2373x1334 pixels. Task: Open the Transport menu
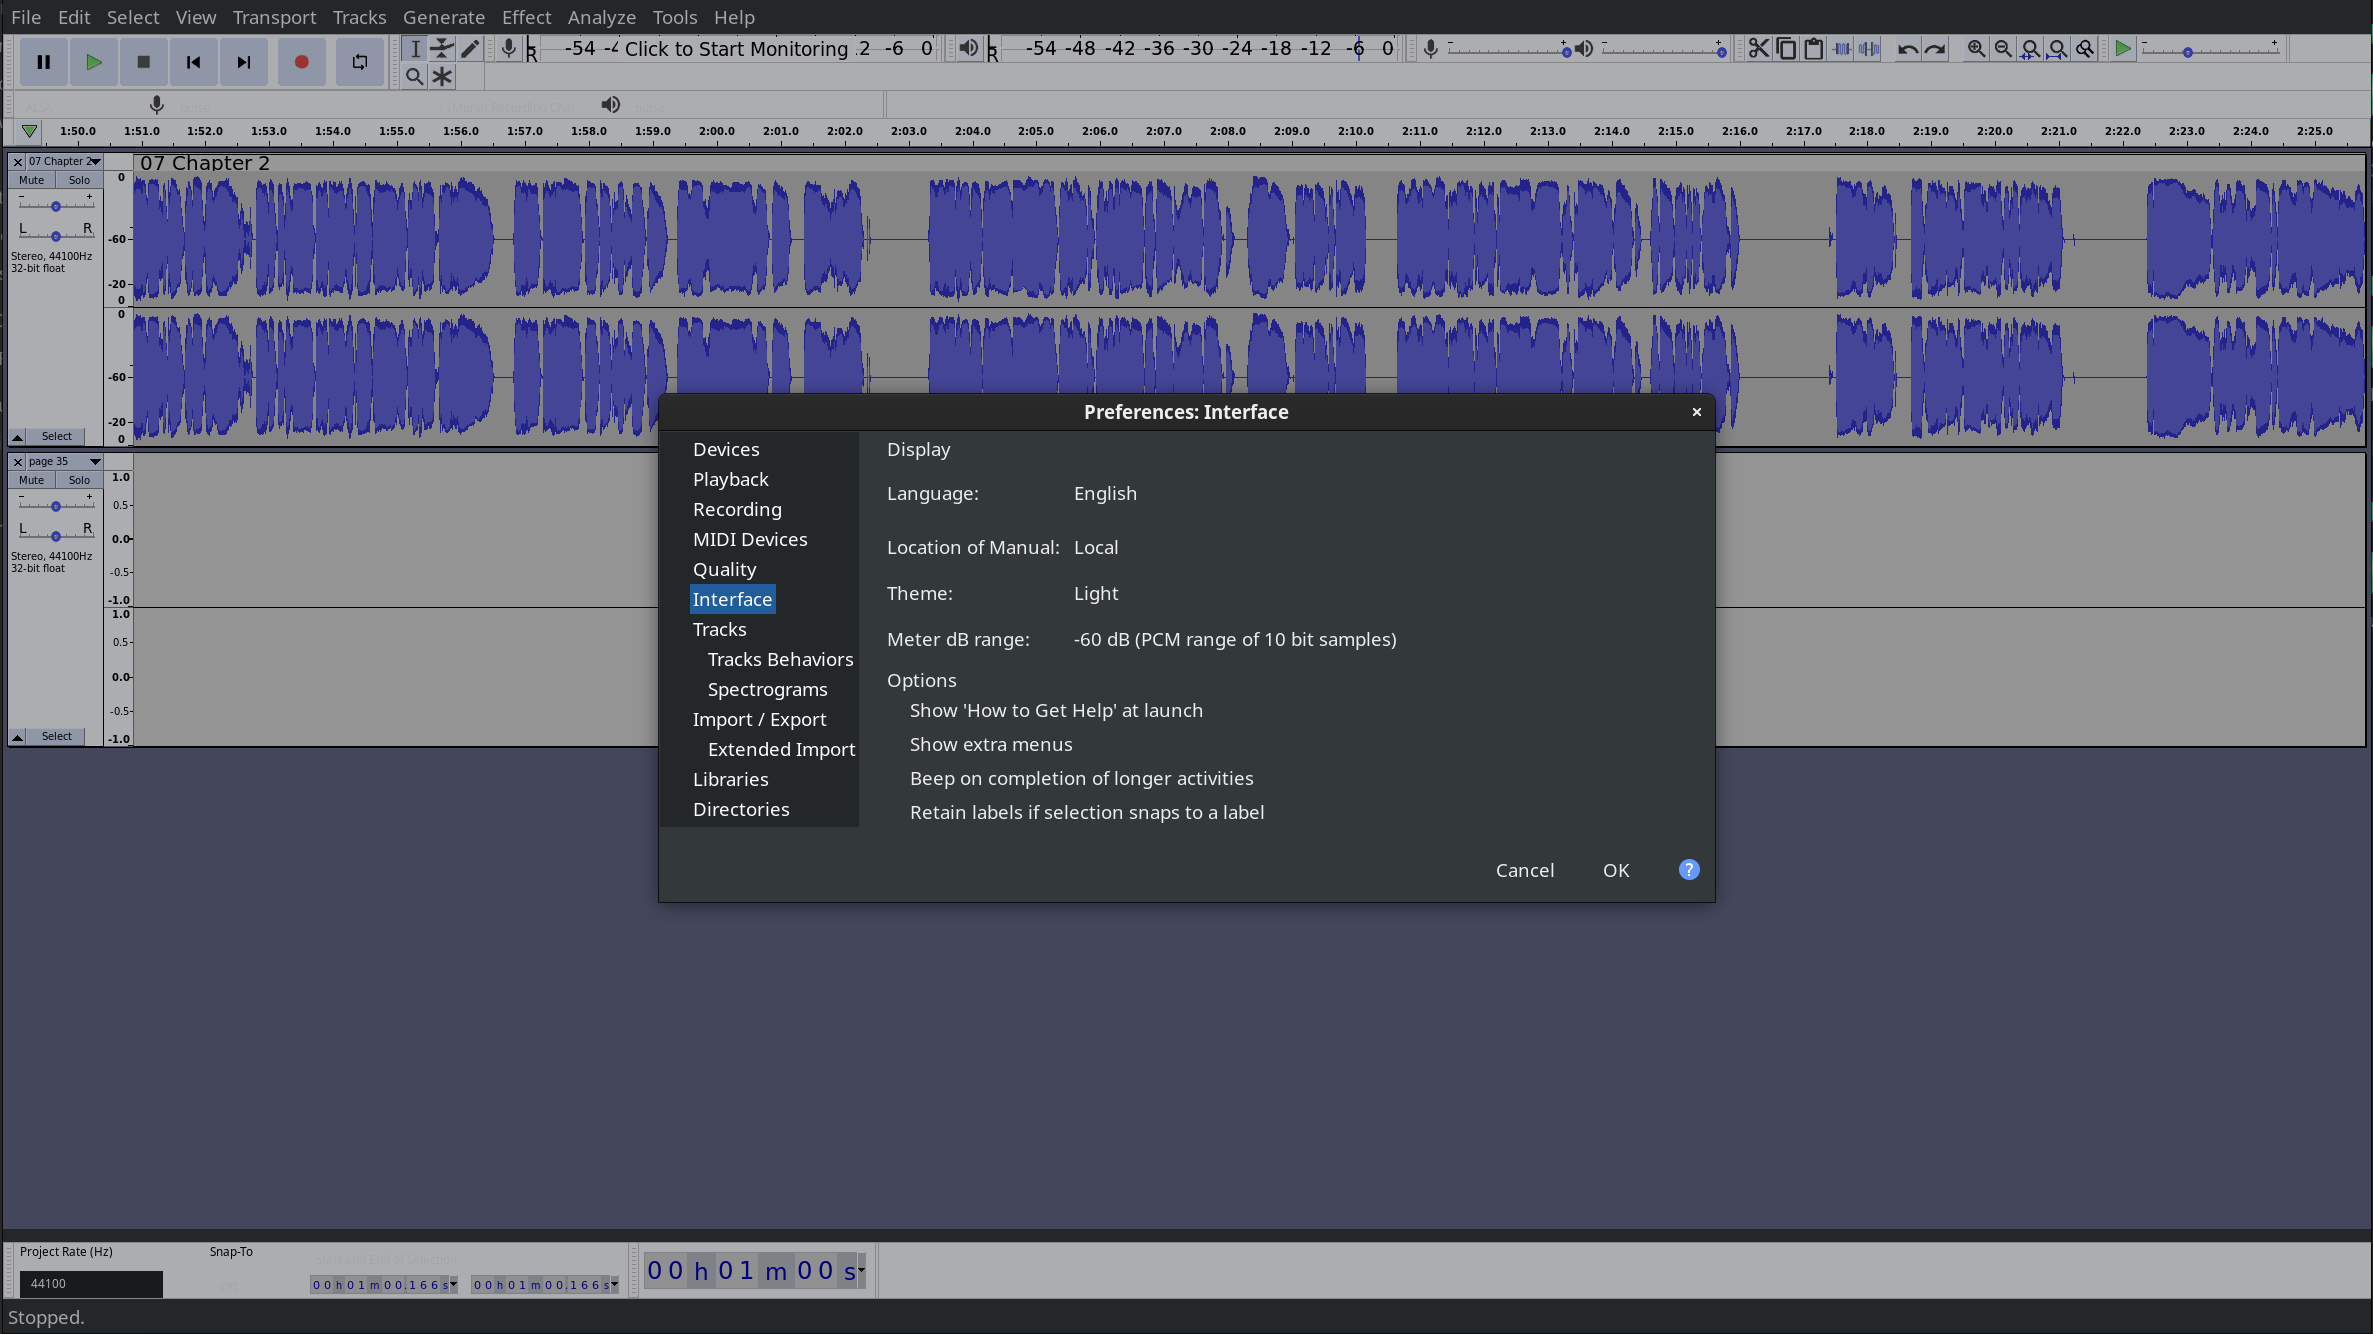[274, 17]
